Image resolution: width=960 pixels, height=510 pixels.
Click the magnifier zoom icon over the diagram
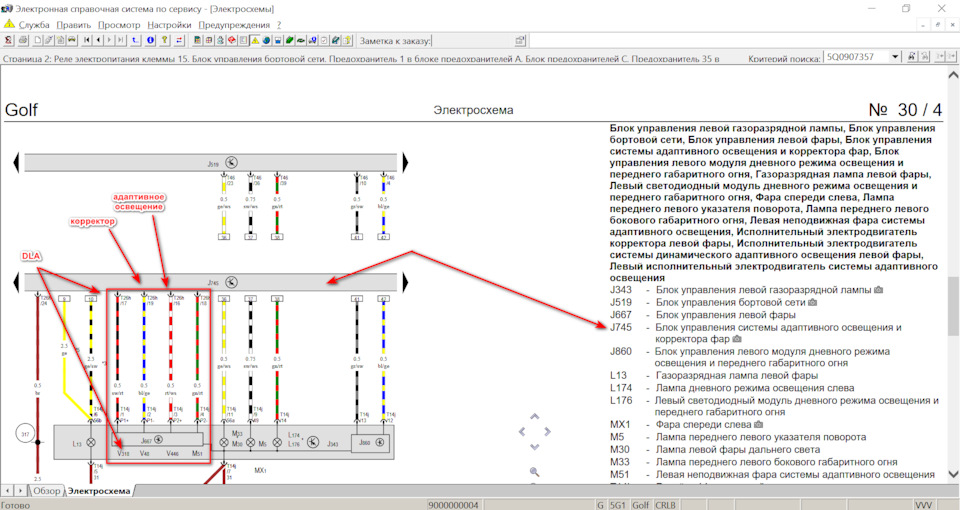point(534,471)
